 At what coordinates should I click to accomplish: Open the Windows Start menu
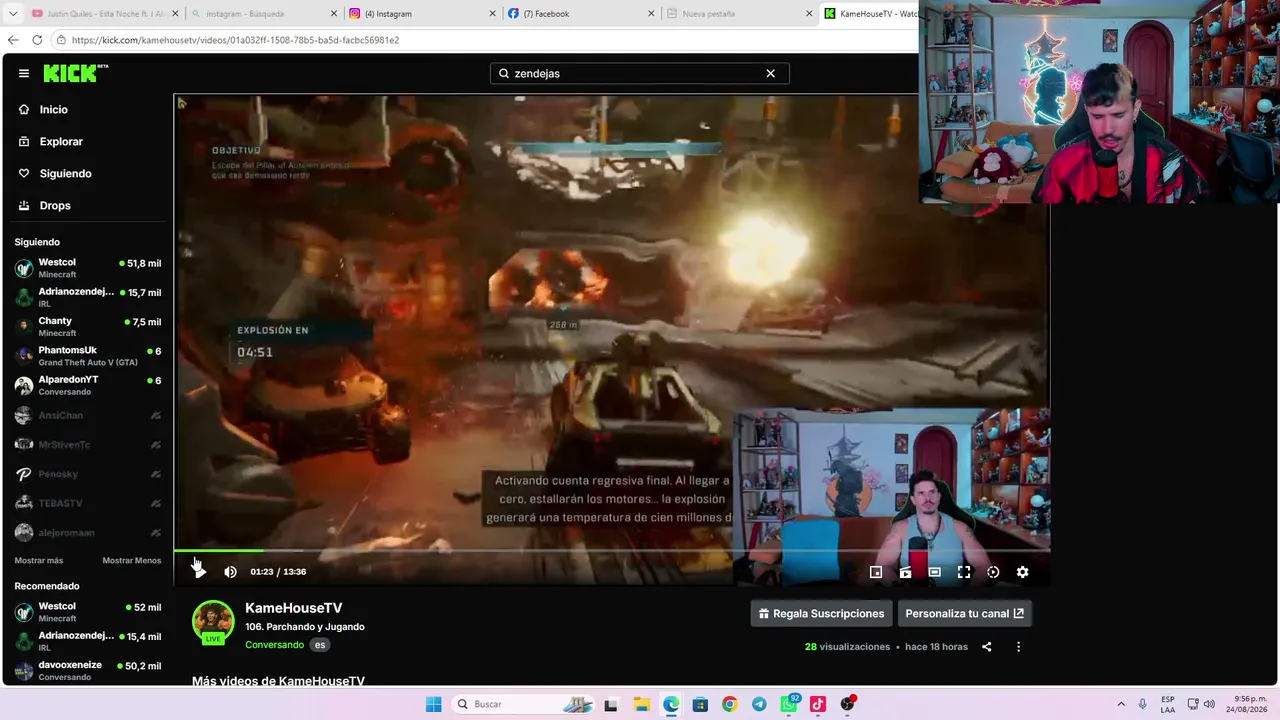[x=433, y=704]
